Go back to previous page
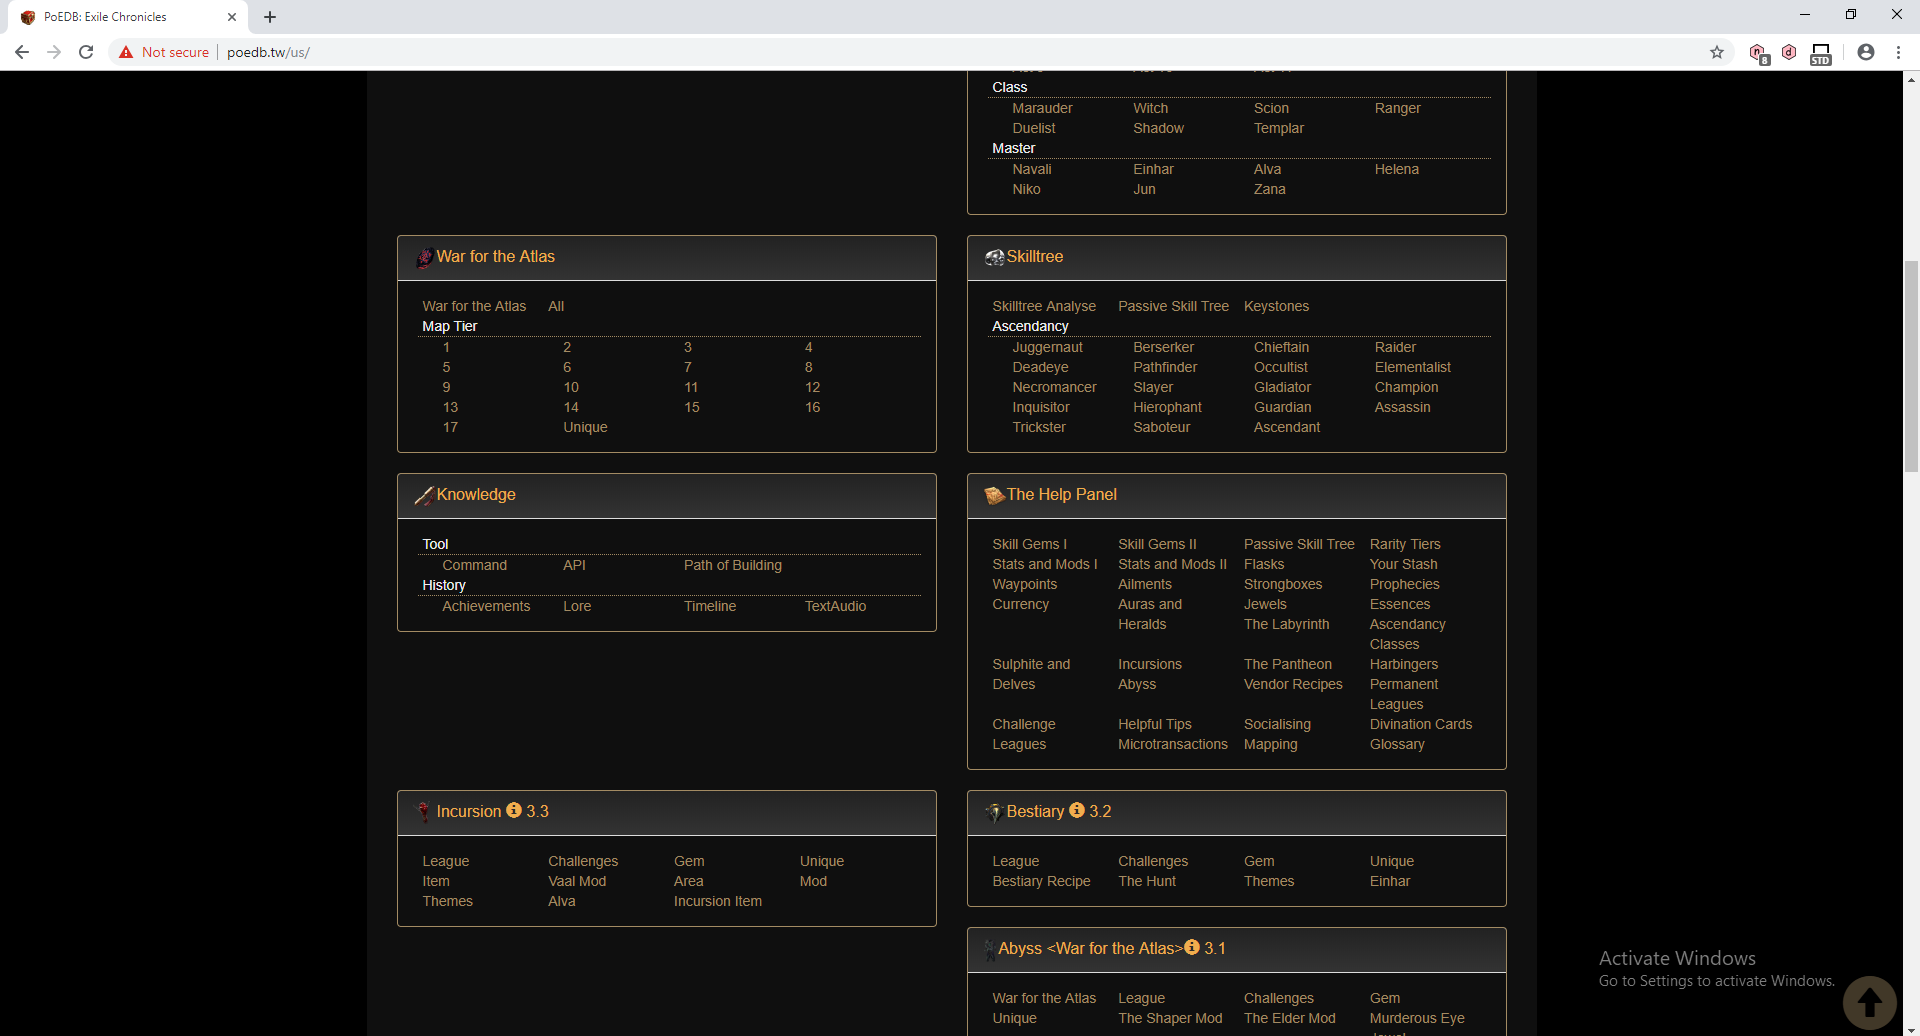 (22, 52)
